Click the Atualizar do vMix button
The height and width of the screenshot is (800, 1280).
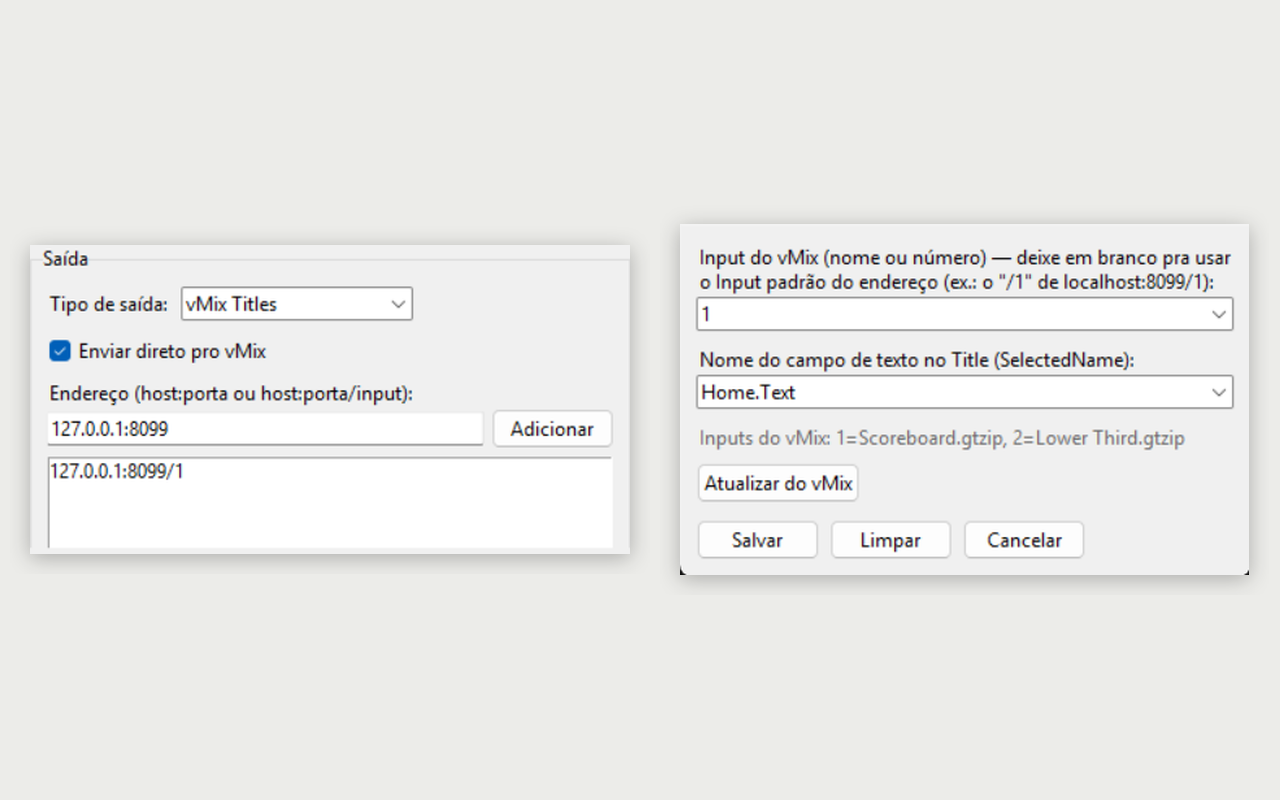[x=778, y=483]
